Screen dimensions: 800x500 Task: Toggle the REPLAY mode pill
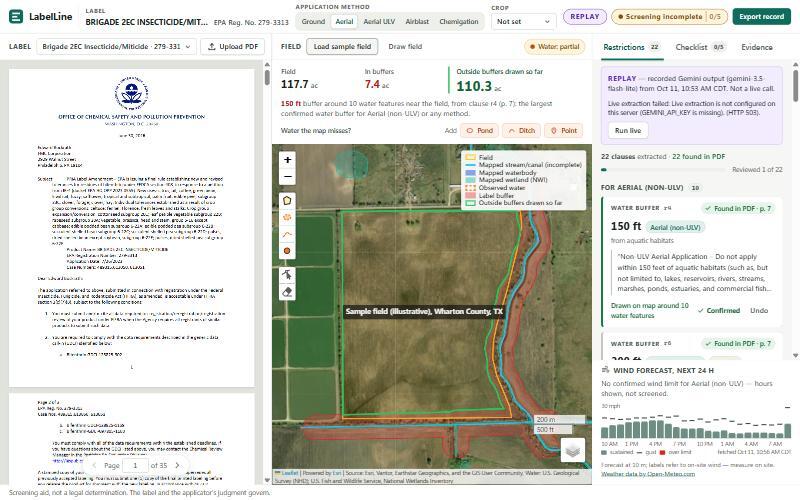coord(585,16)
